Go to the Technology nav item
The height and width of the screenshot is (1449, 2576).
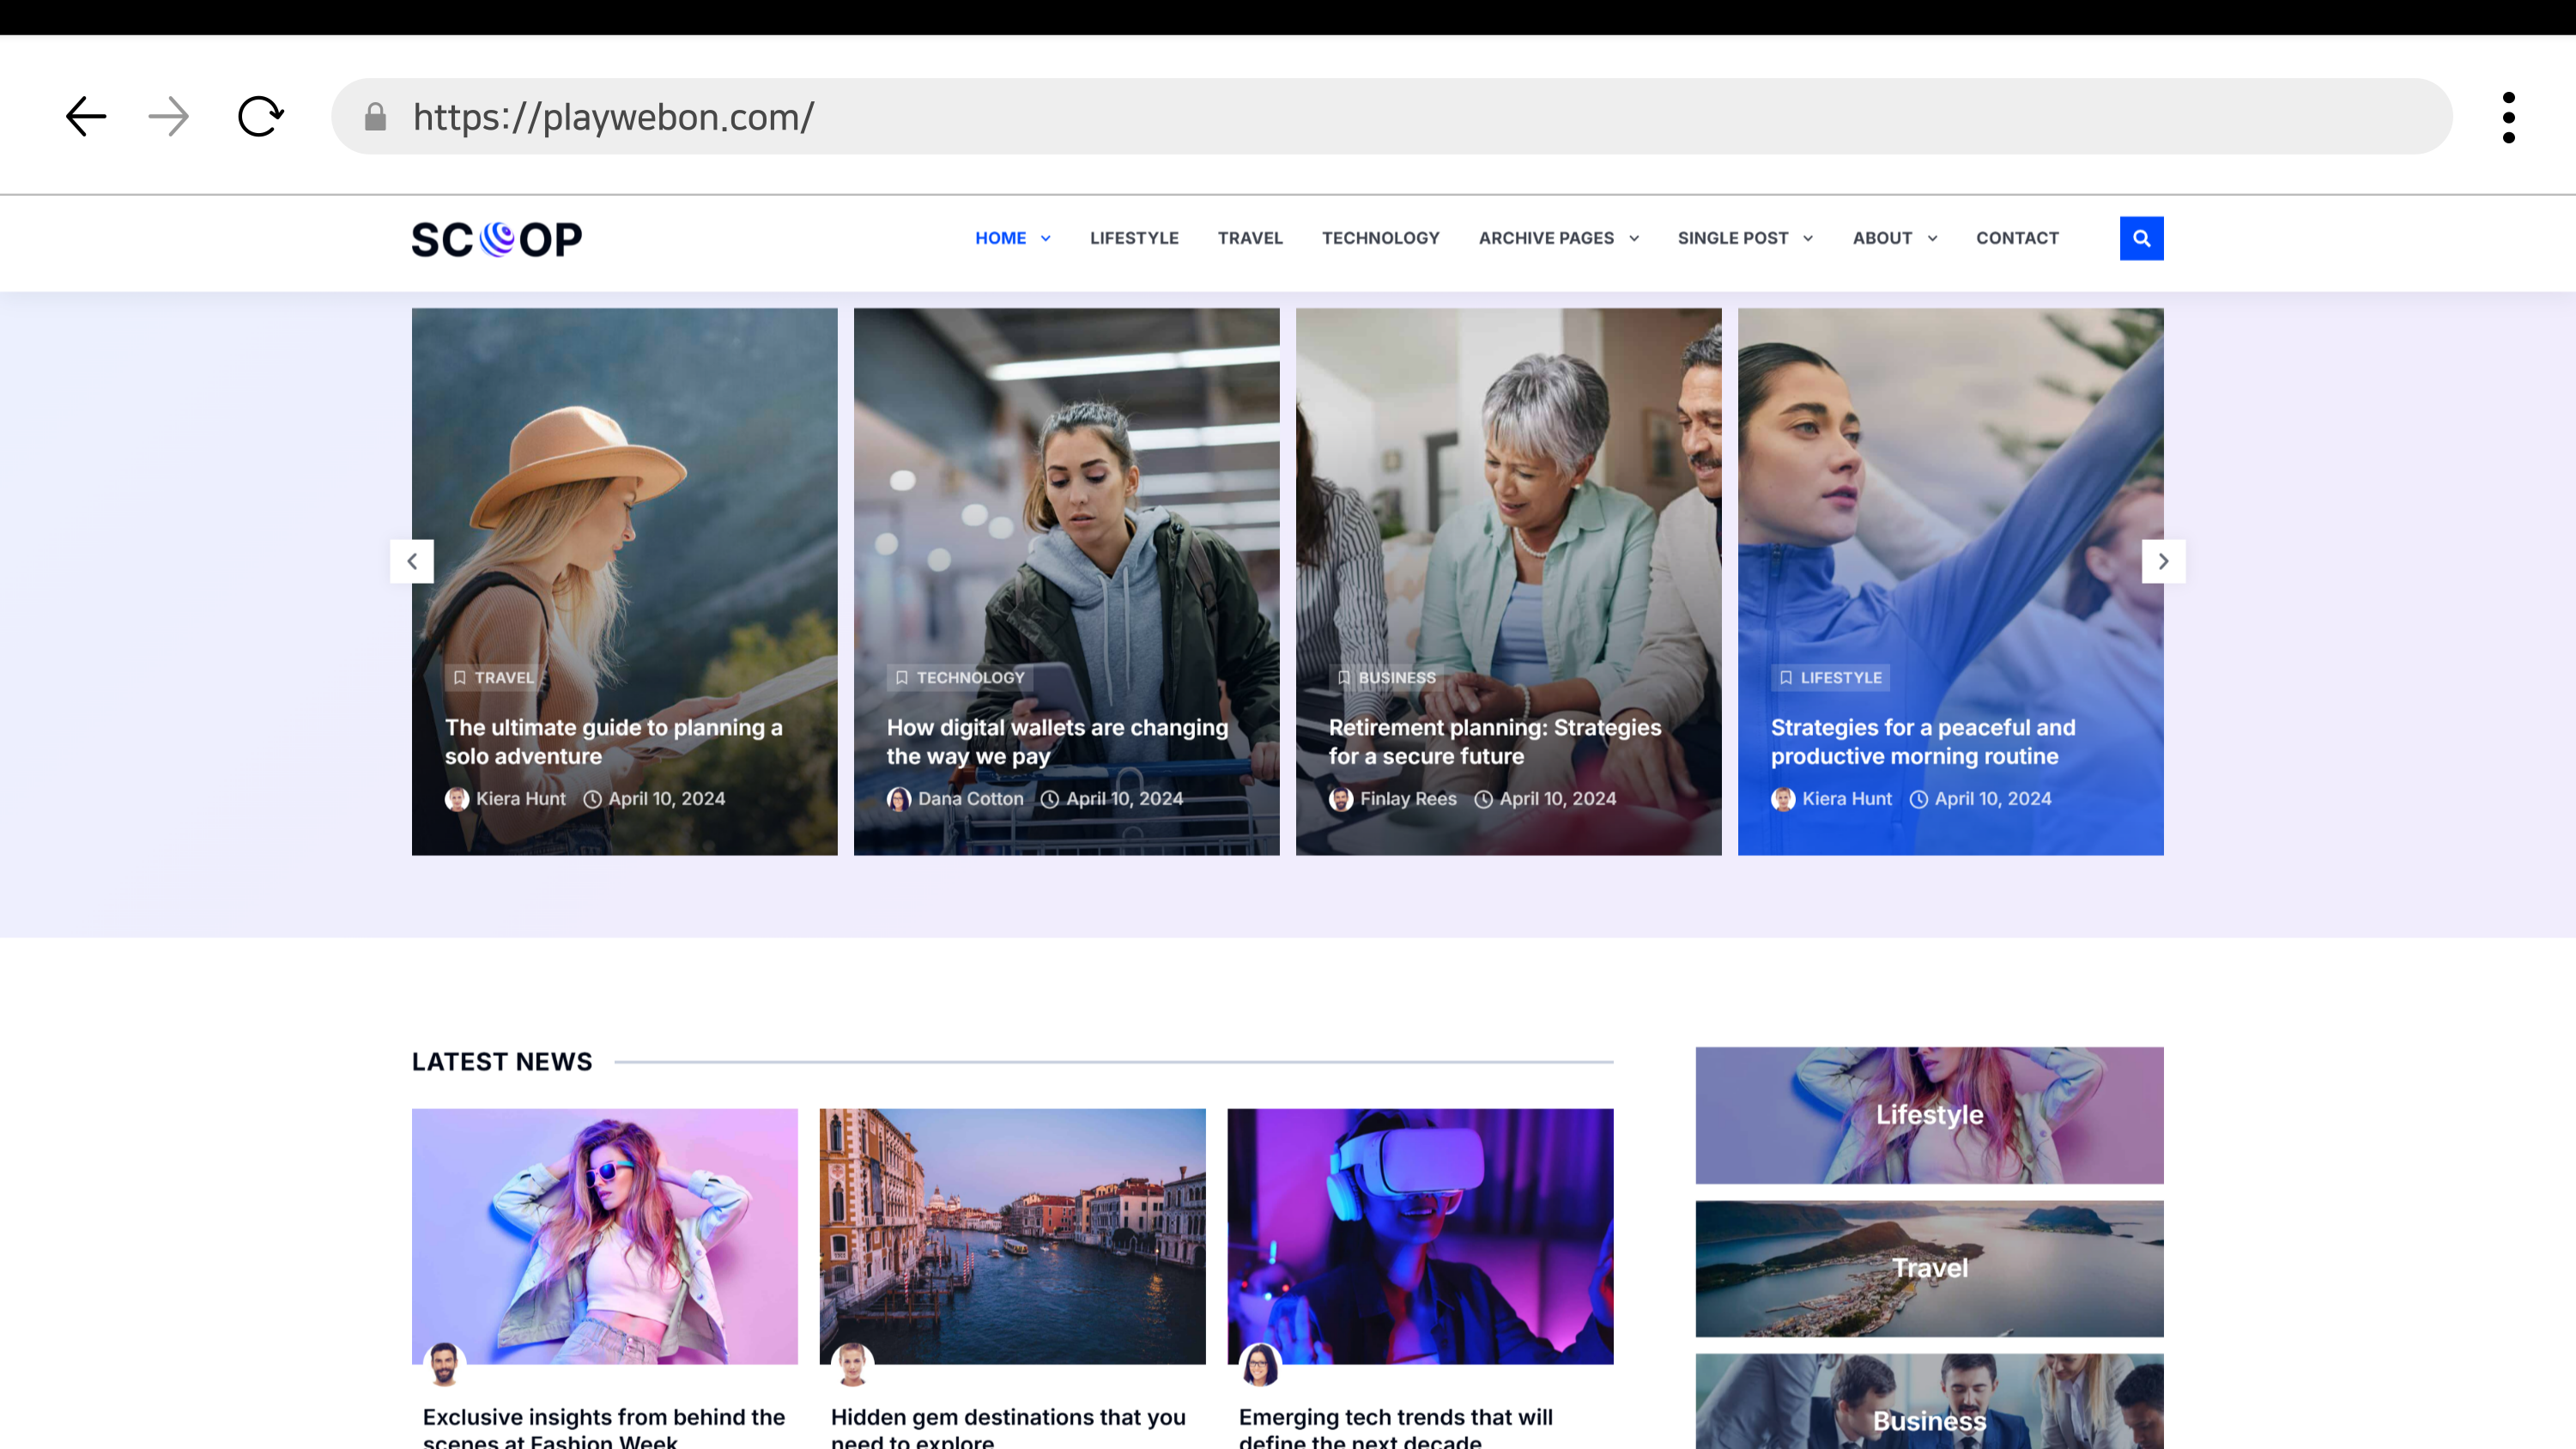coord(1380,238)
